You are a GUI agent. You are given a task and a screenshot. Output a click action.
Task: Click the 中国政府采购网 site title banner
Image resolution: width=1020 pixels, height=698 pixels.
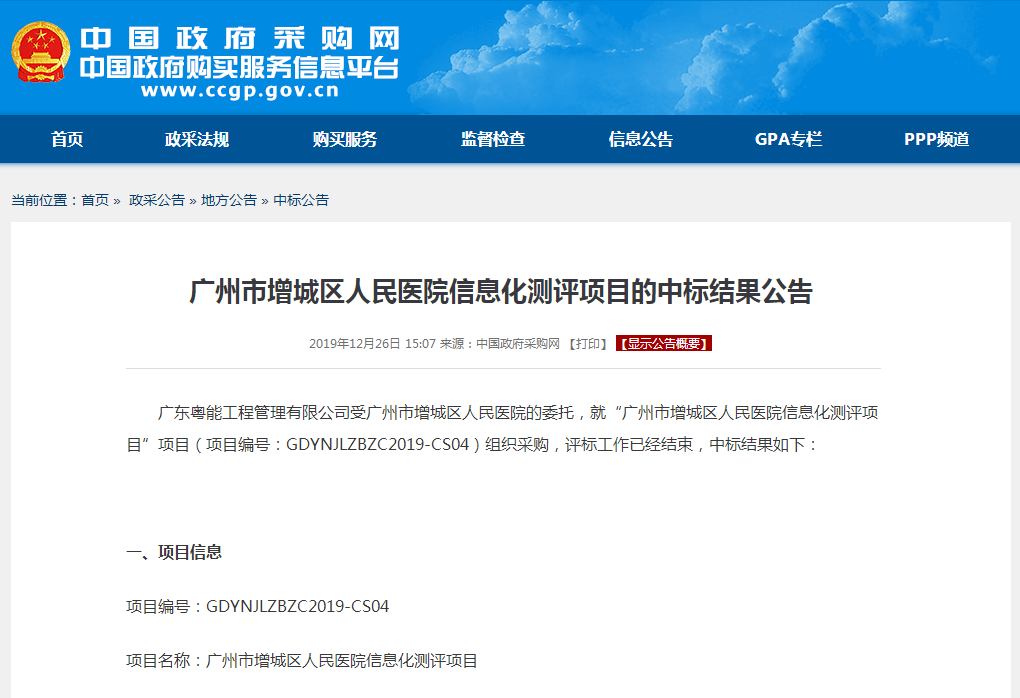point(239,38)
